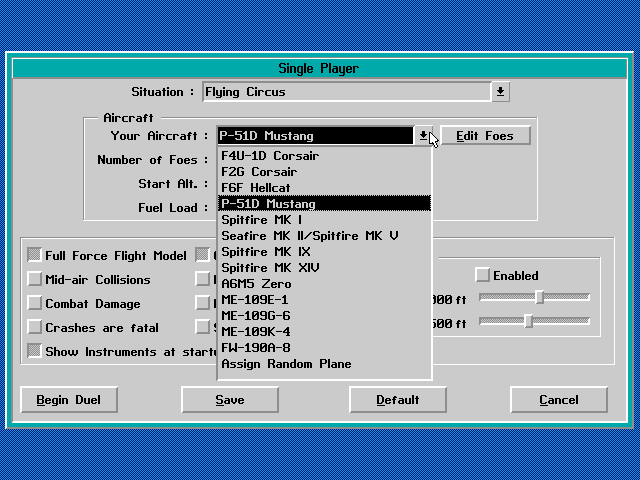This screenshot has height=480, width=640.
Task: Click the Number of Foes label
Action: point(153,160)
